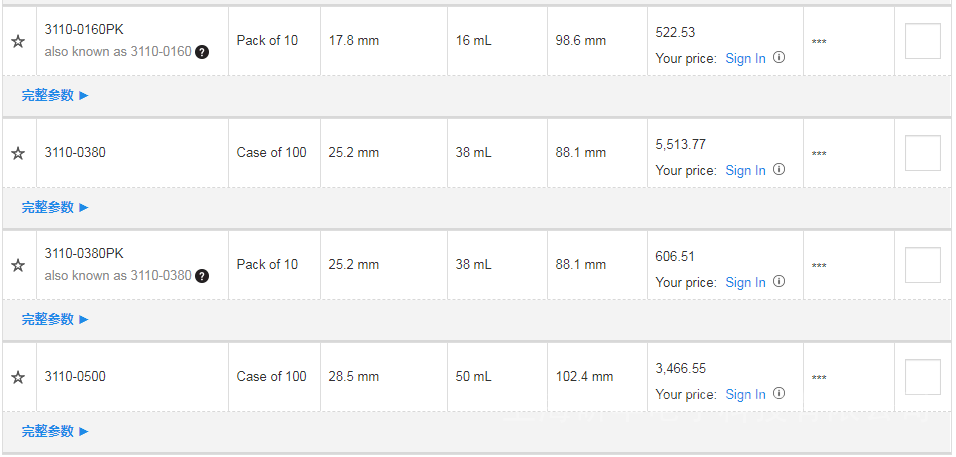Favorite the 3110-0380 Case of 100 item
956x457 pixels.
pos(17,154)
